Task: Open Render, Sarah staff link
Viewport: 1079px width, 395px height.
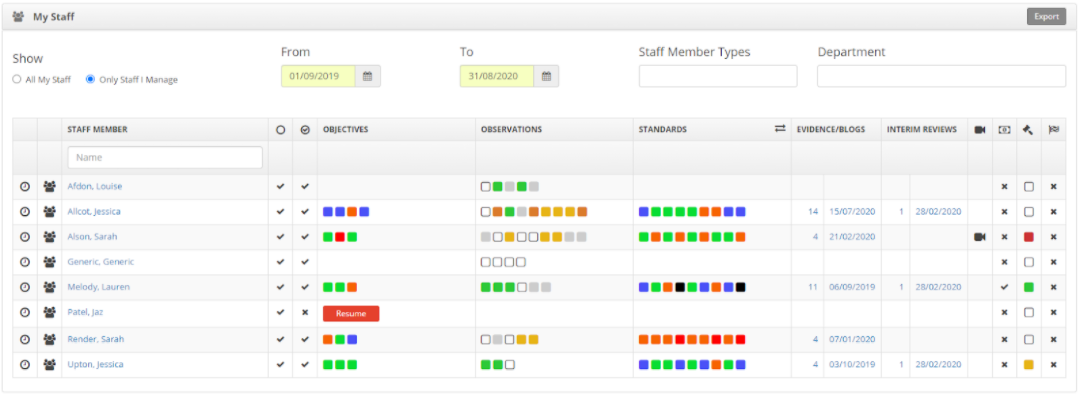Action: 96,339
